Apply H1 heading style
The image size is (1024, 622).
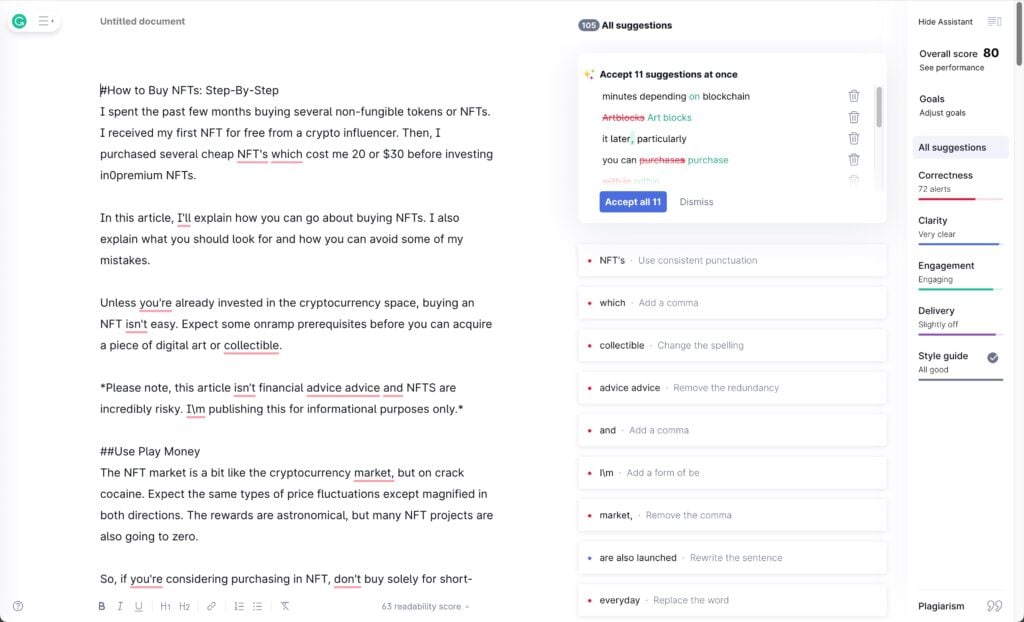[x=165, y=606]
